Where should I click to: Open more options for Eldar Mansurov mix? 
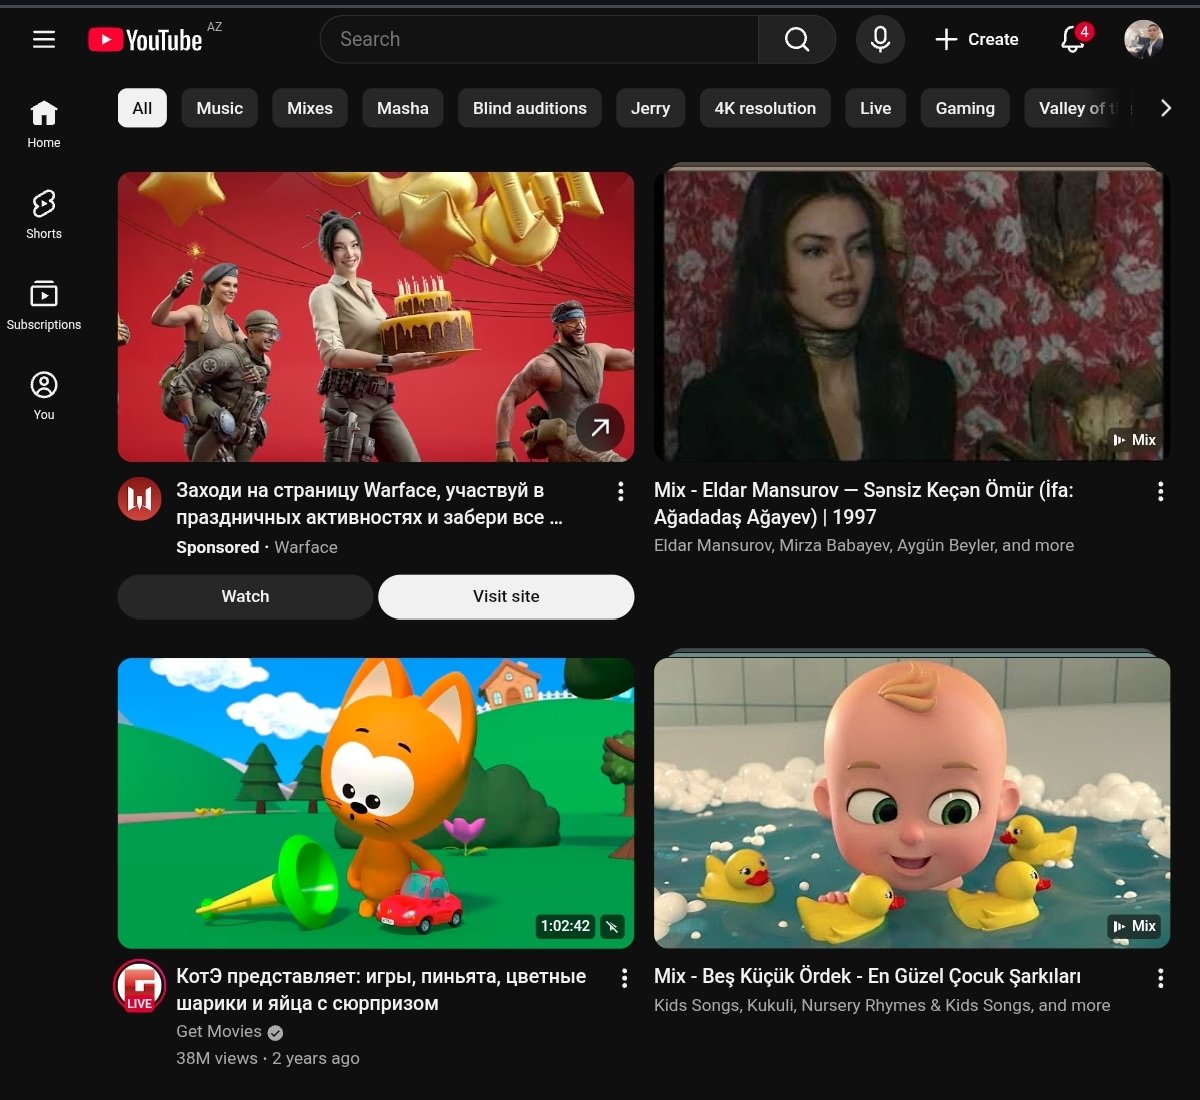coord(1160,491)
